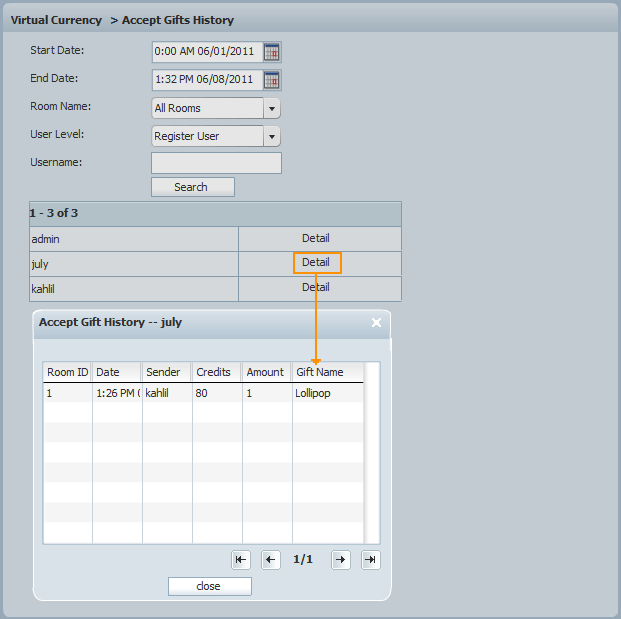This screenshot has width=621, height=619.
Task: Open the Start Date calendar picker
Action: [272, 52]
